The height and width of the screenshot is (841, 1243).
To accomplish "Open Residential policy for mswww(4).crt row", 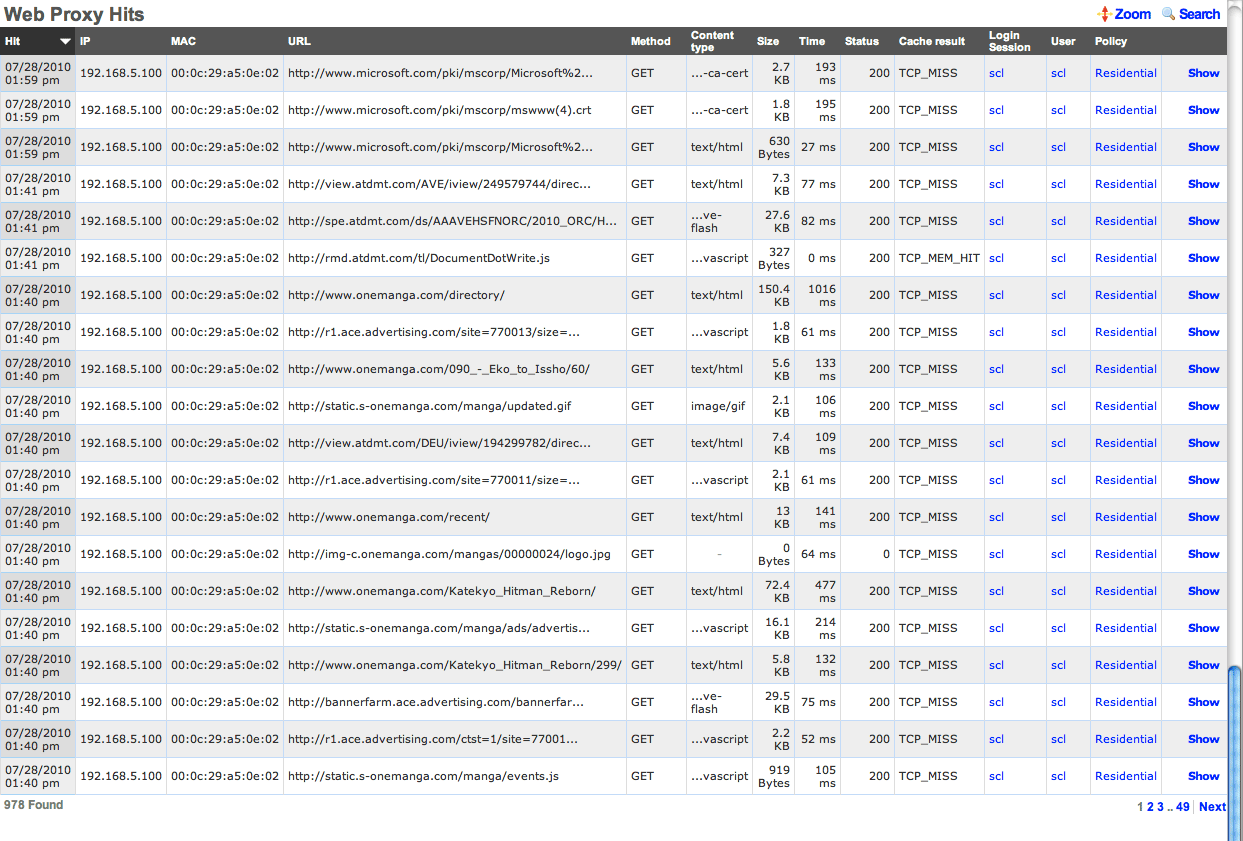I will (x=1125, y=110).
